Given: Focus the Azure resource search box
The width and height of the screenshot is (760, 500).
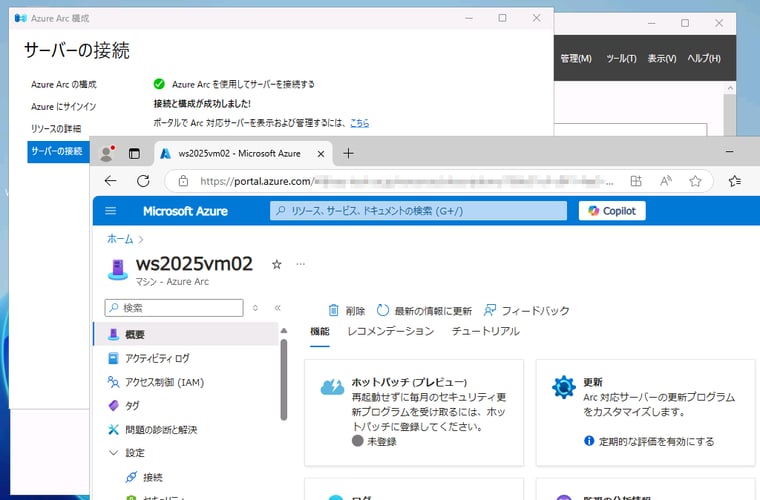Looking at the screenshot, I should 418,211.
